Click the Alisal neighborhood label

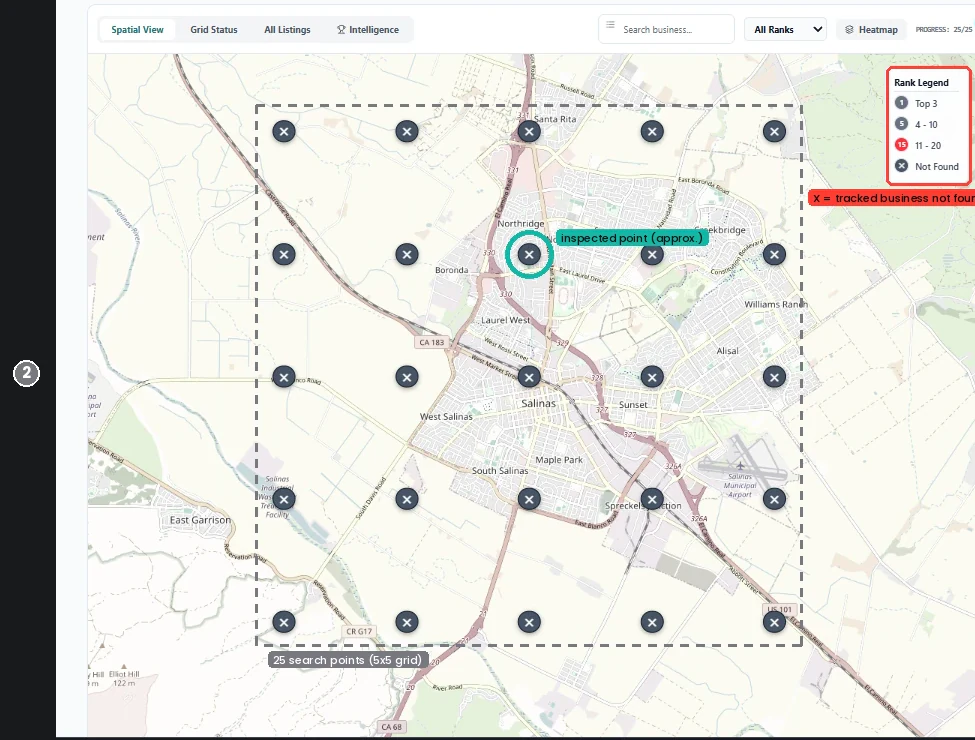click(x=728, y=351)
